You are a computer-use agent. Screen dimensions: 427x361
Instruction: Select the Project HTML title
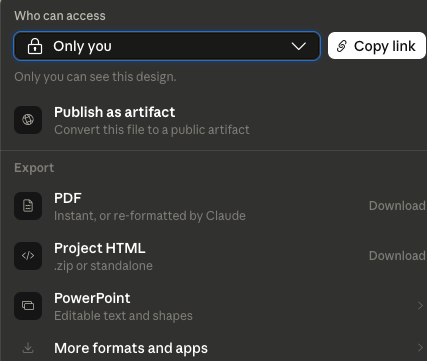coord(100,248)
